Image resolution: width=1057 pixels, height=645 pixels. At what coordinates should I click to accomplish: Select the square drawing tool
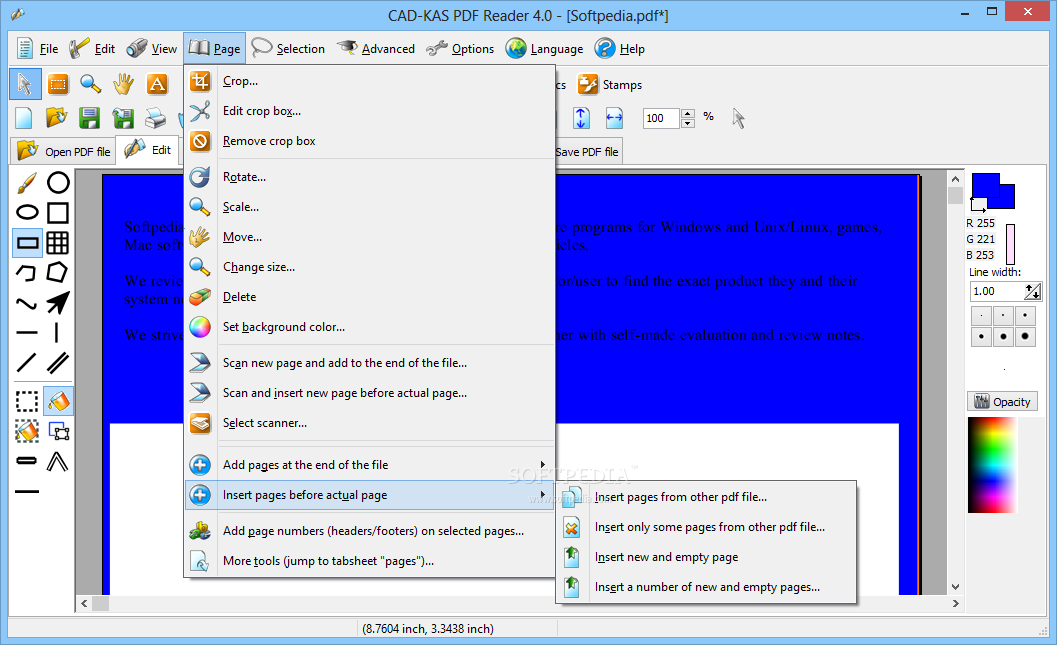click(58, 213)
